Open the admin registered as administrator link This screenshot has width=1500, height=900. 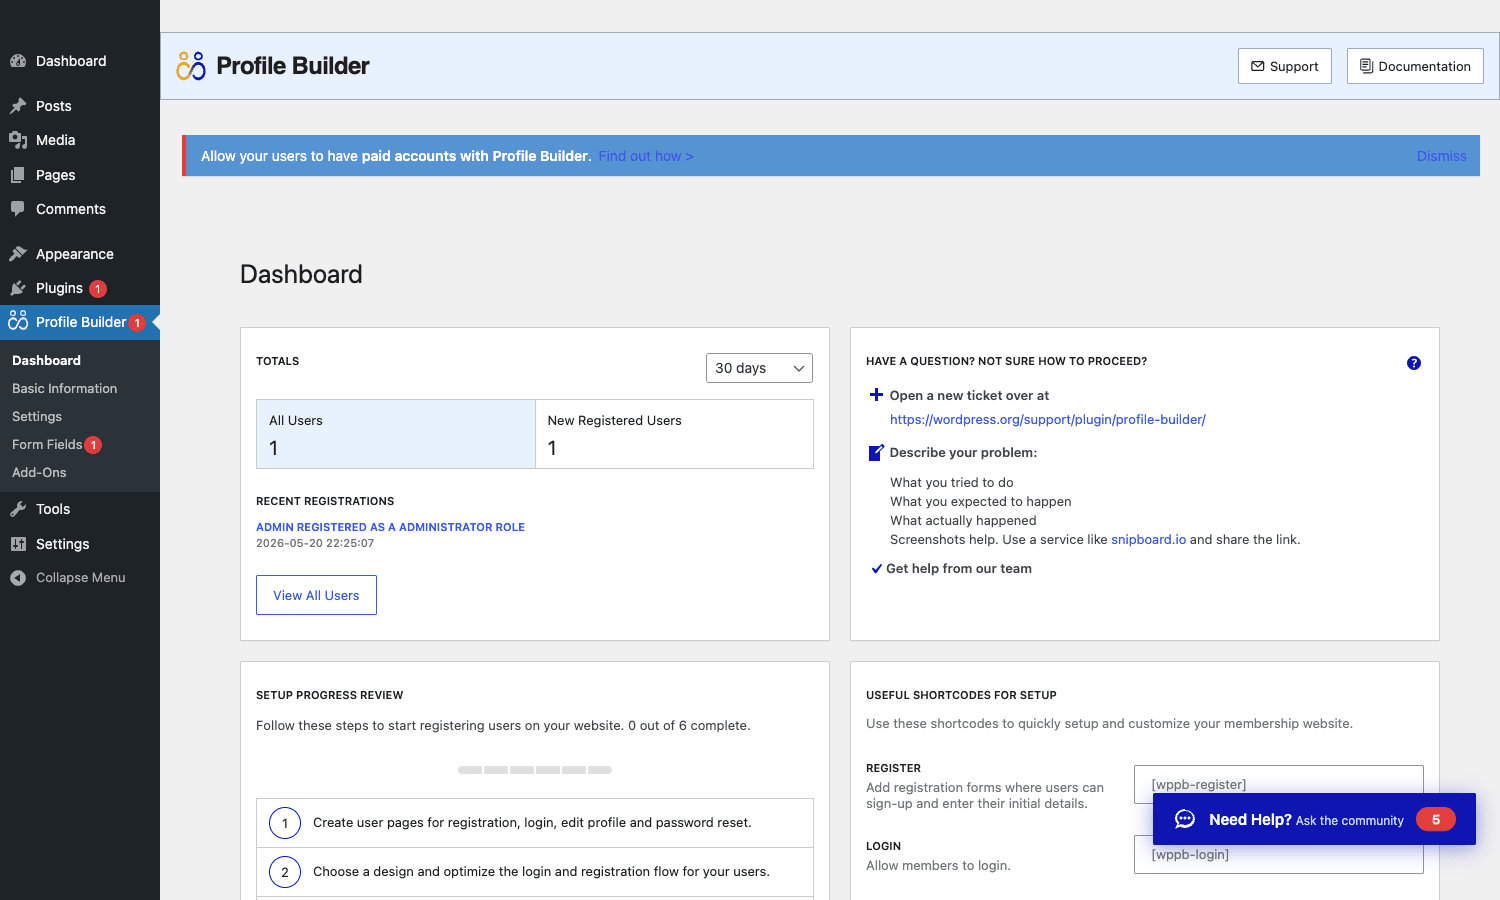pos(390,527)
